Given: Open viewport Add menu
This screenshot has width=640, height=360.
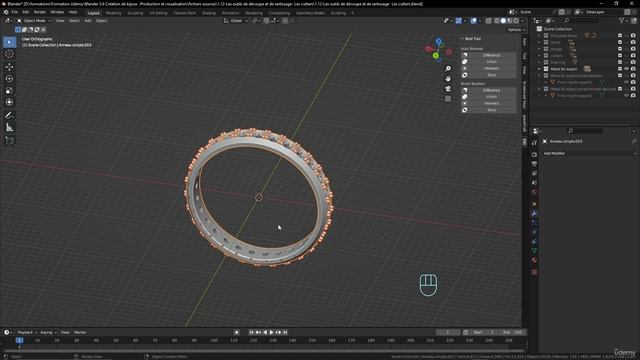Looking at the screenshot, I should pos(88,21).
